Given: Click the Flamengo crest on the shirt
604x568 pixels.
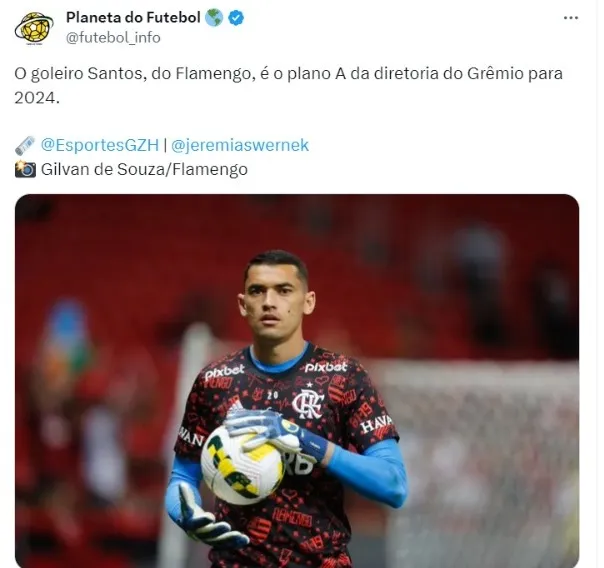Looking at the screenshot, I should click(308, 402).
